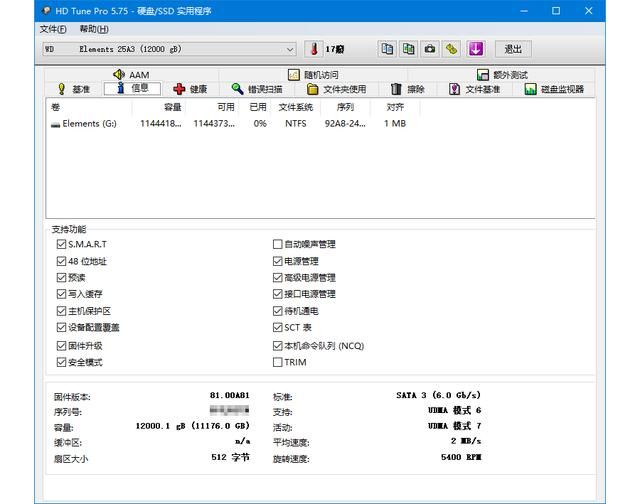Screen dimensions: 640x504
Task: Click the 1 MB alignment cell
Action: click(395, 124)
